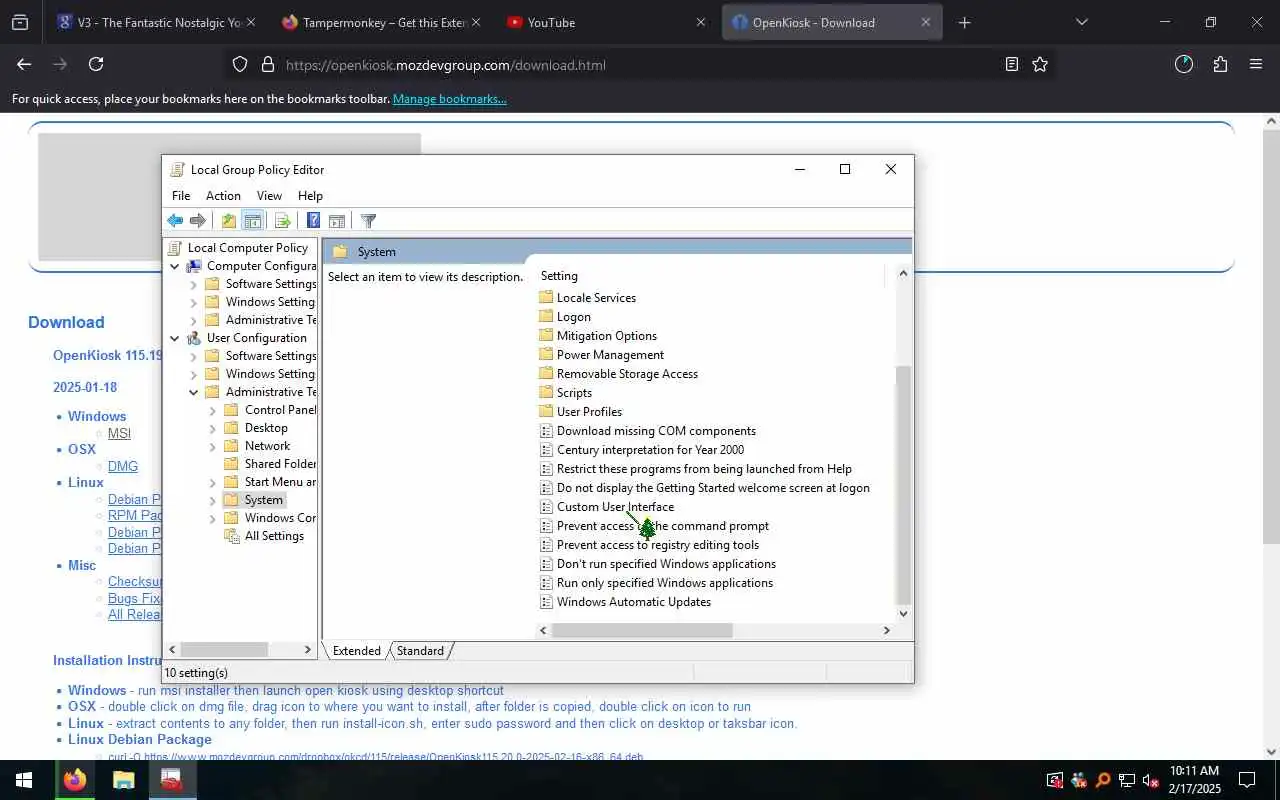Collapse User Configuration Administrative Templates node
The height and width of the screenshot is (800, 1280).
point(194,392)
